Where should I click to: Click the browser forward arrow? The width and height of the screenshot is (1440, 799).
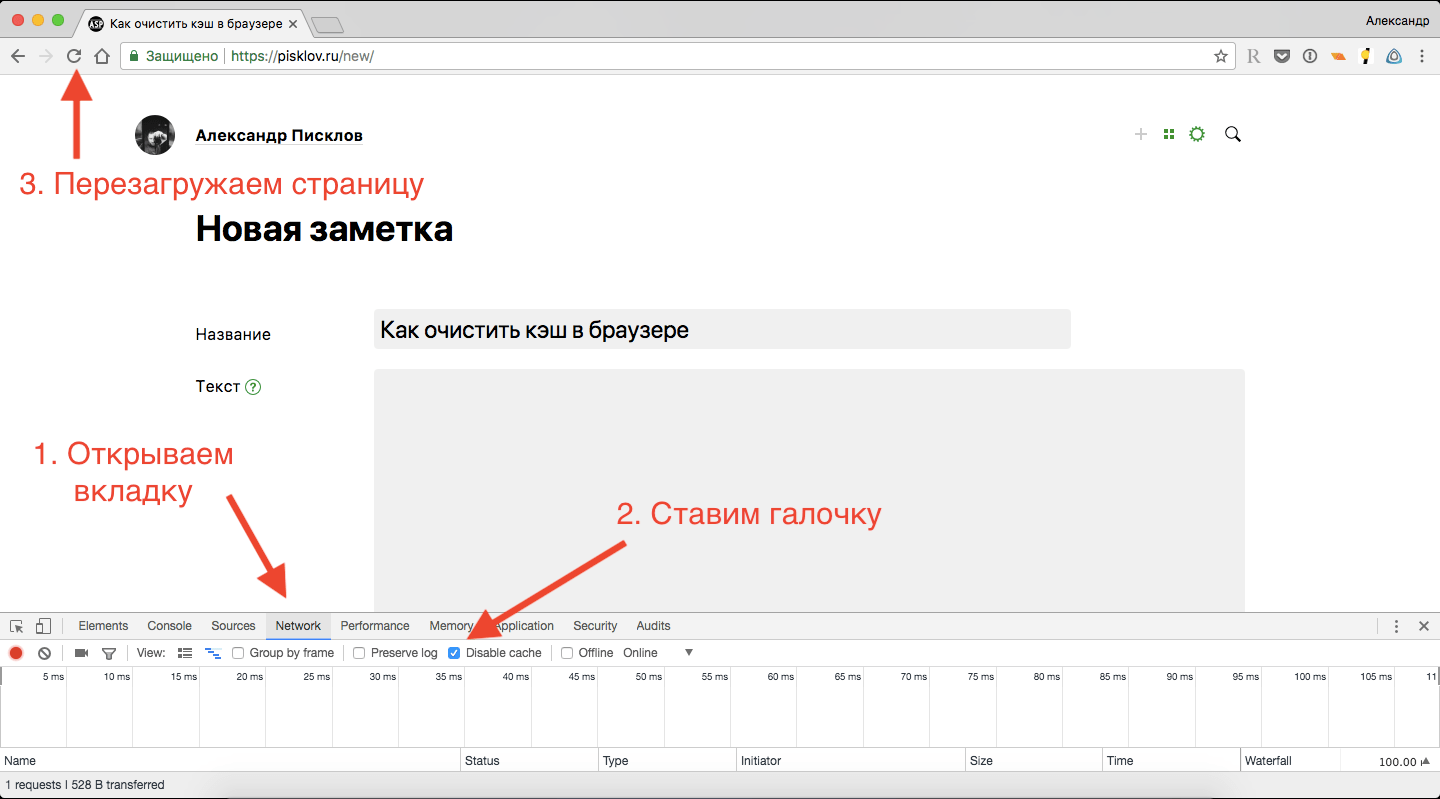46,57
